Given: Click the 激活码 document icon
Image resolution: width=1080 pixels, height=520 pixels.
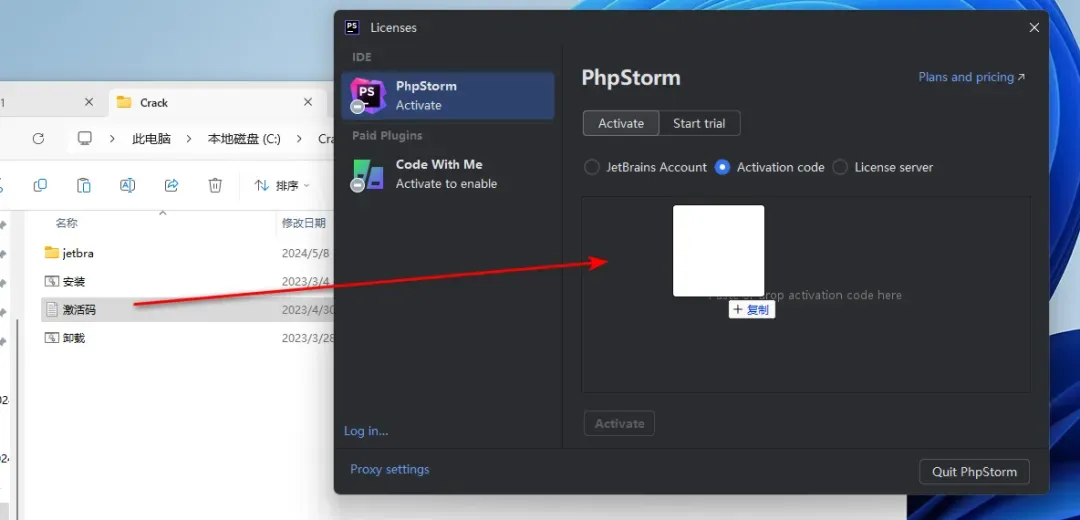Looking at the screenshot, I should coord(52,309).
